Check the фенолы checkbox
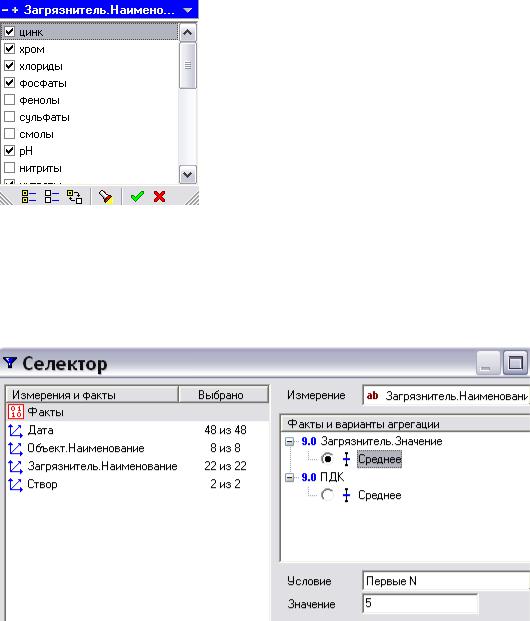The height and width of the screenshot is (621, 530). [x=9, y=100]
